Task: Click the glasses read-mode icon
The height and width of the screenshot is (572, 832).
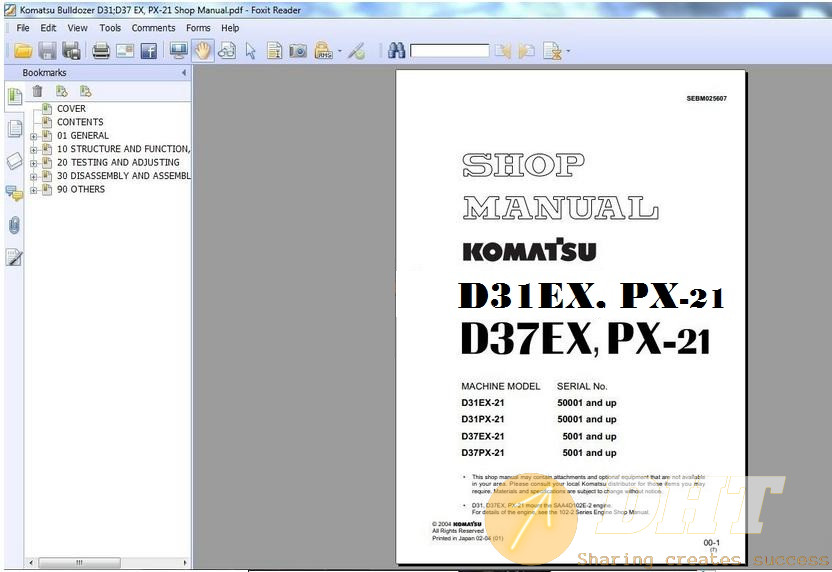Action: (227, 51)
